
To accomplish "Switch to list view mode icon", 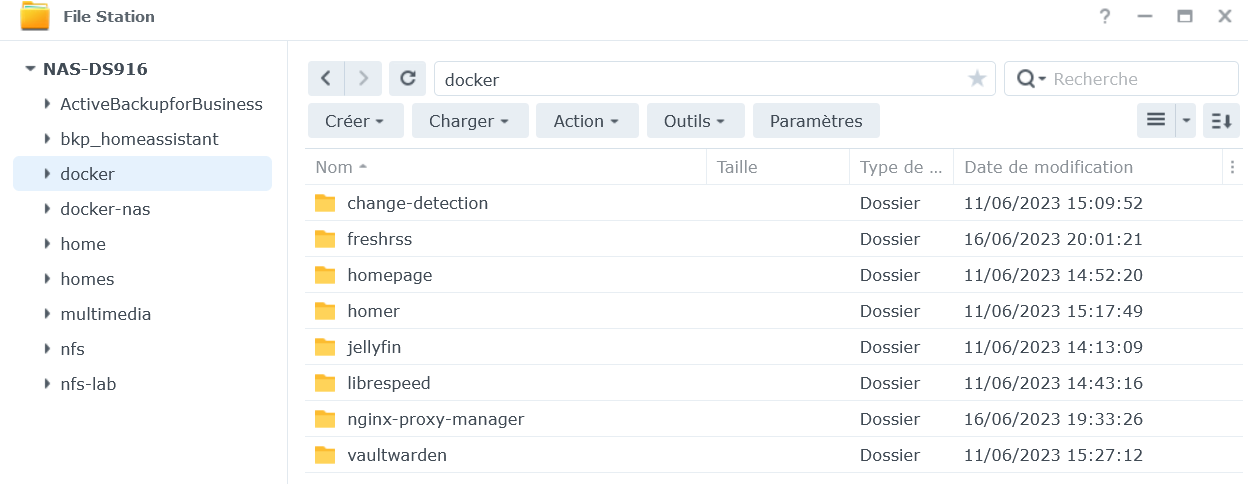I will (1156, 121).
